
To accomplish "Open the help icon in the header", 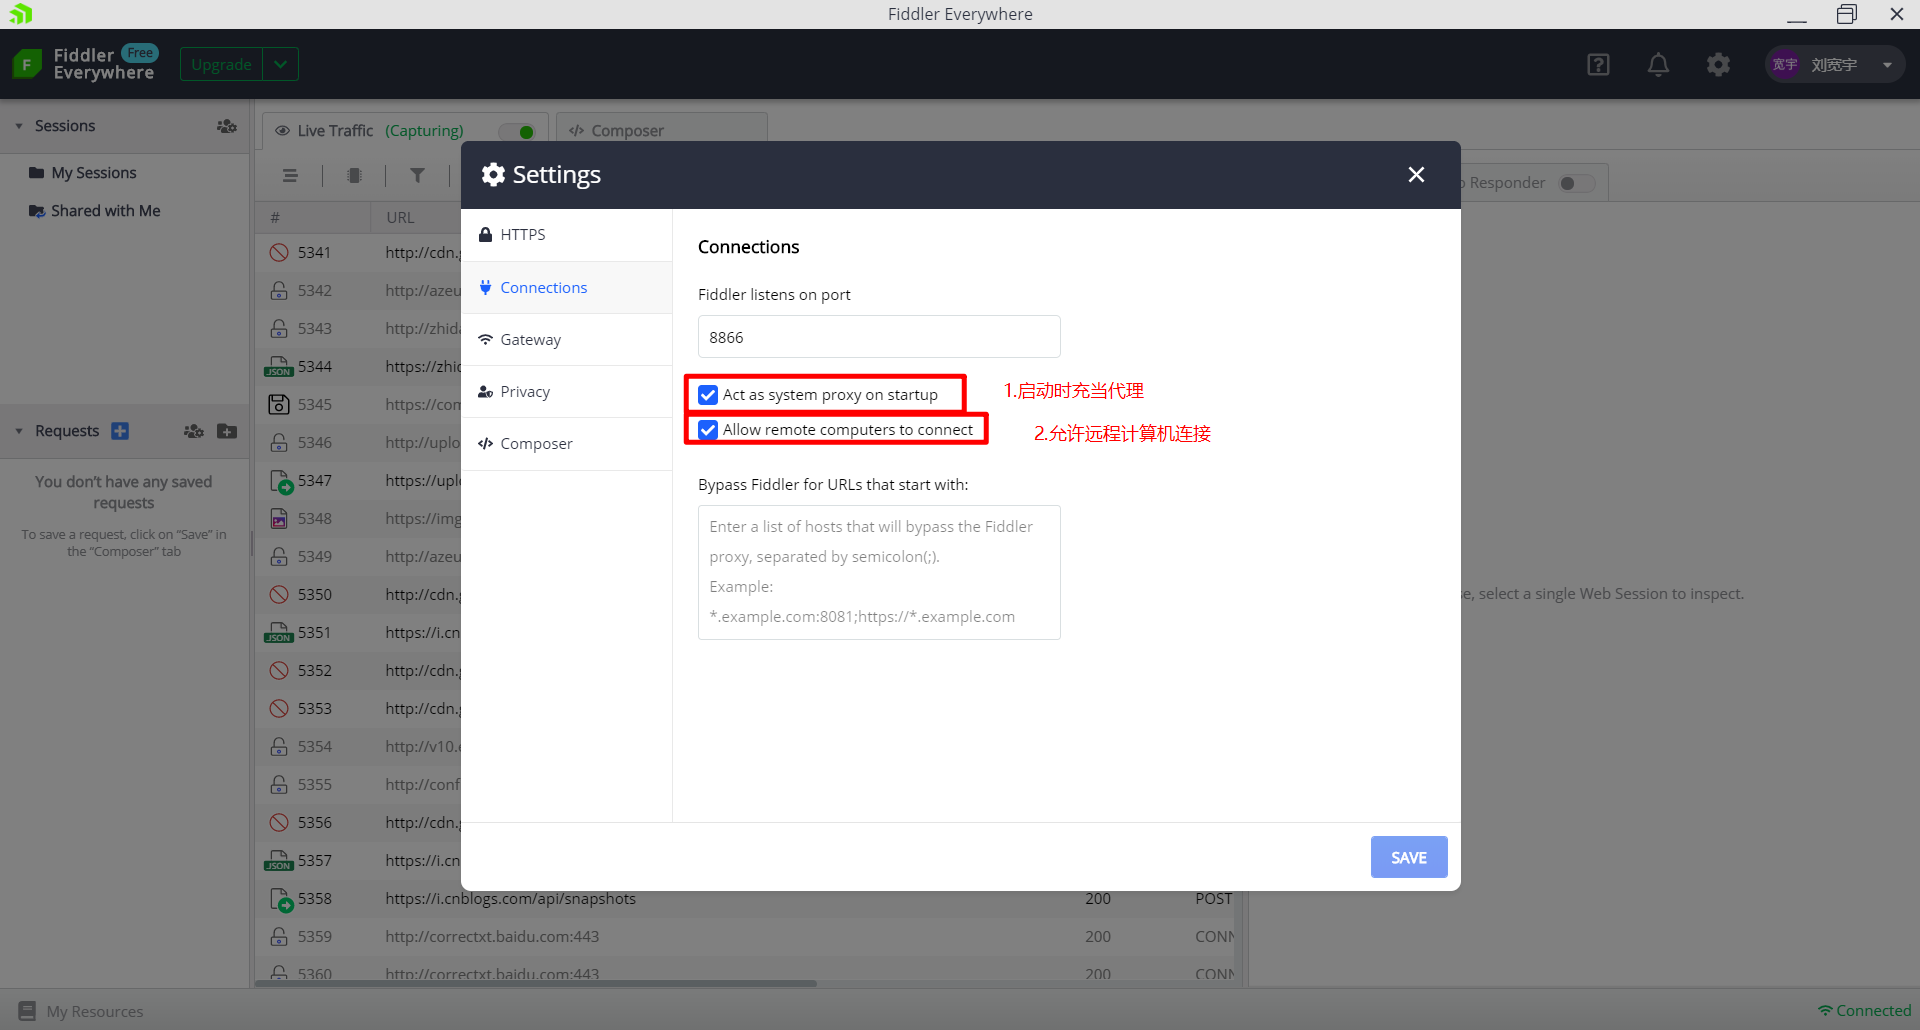I will (x=1598, y=65).
